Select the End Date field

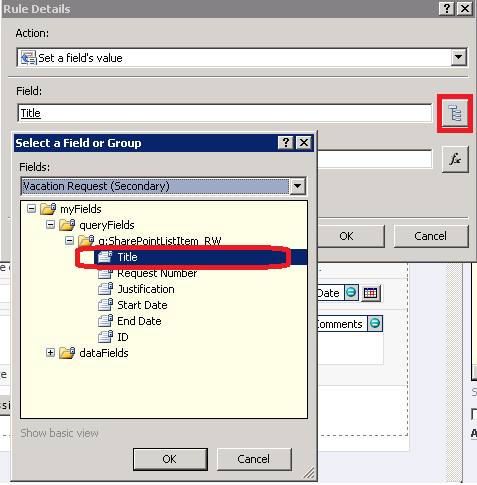[x=139, y=321]
